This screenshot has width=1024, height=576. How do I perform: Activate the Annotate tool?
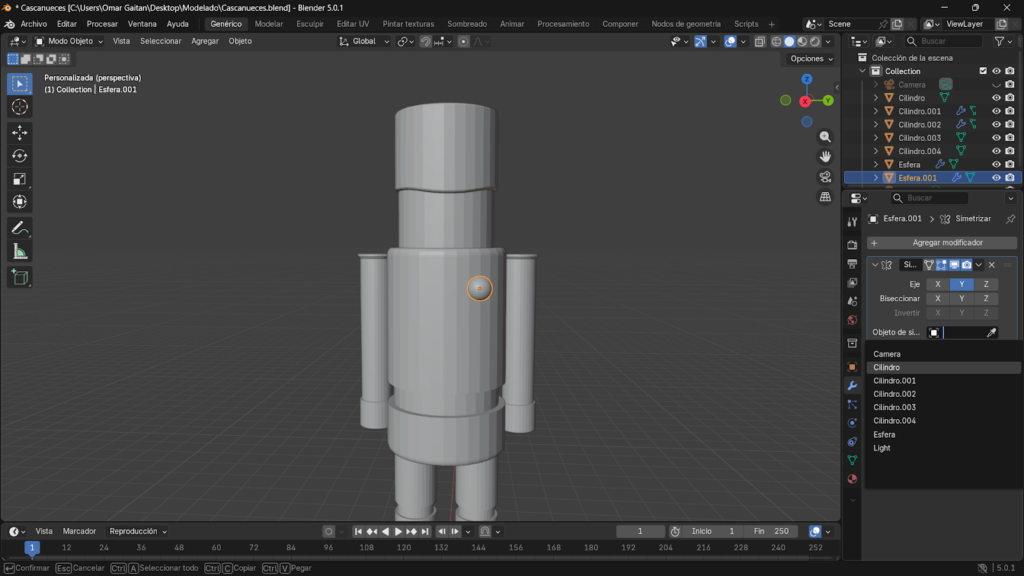[x=20, y=228]
